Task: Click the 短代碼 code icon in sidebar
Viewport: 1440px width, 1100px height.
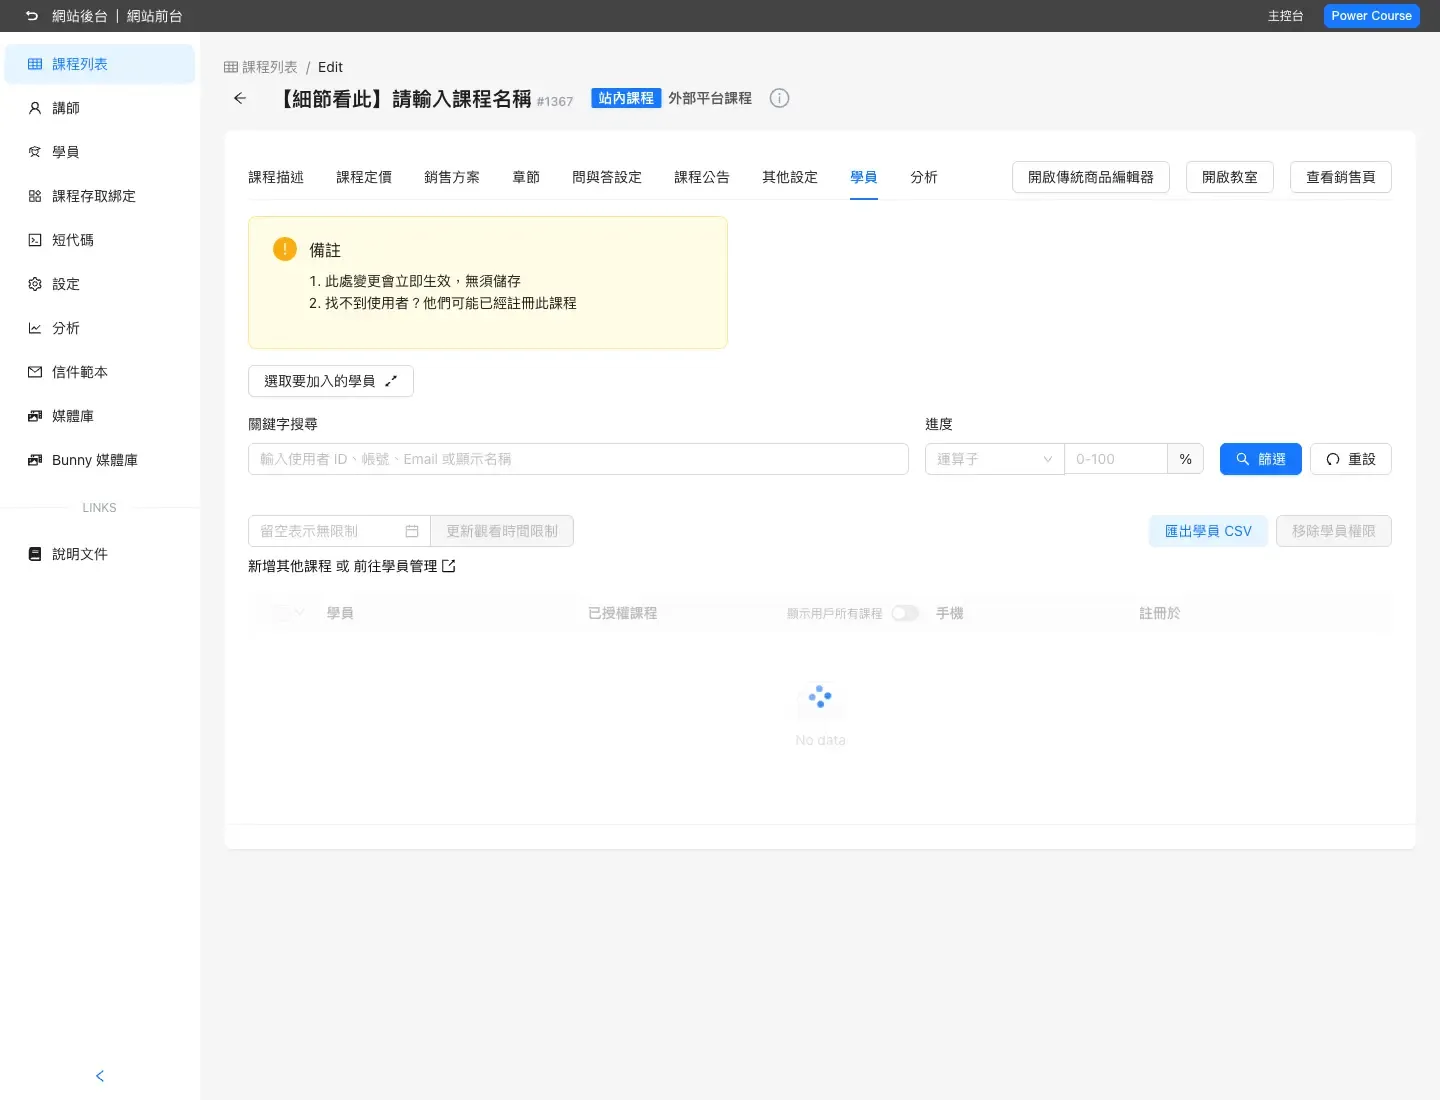Action: [35, 240]
